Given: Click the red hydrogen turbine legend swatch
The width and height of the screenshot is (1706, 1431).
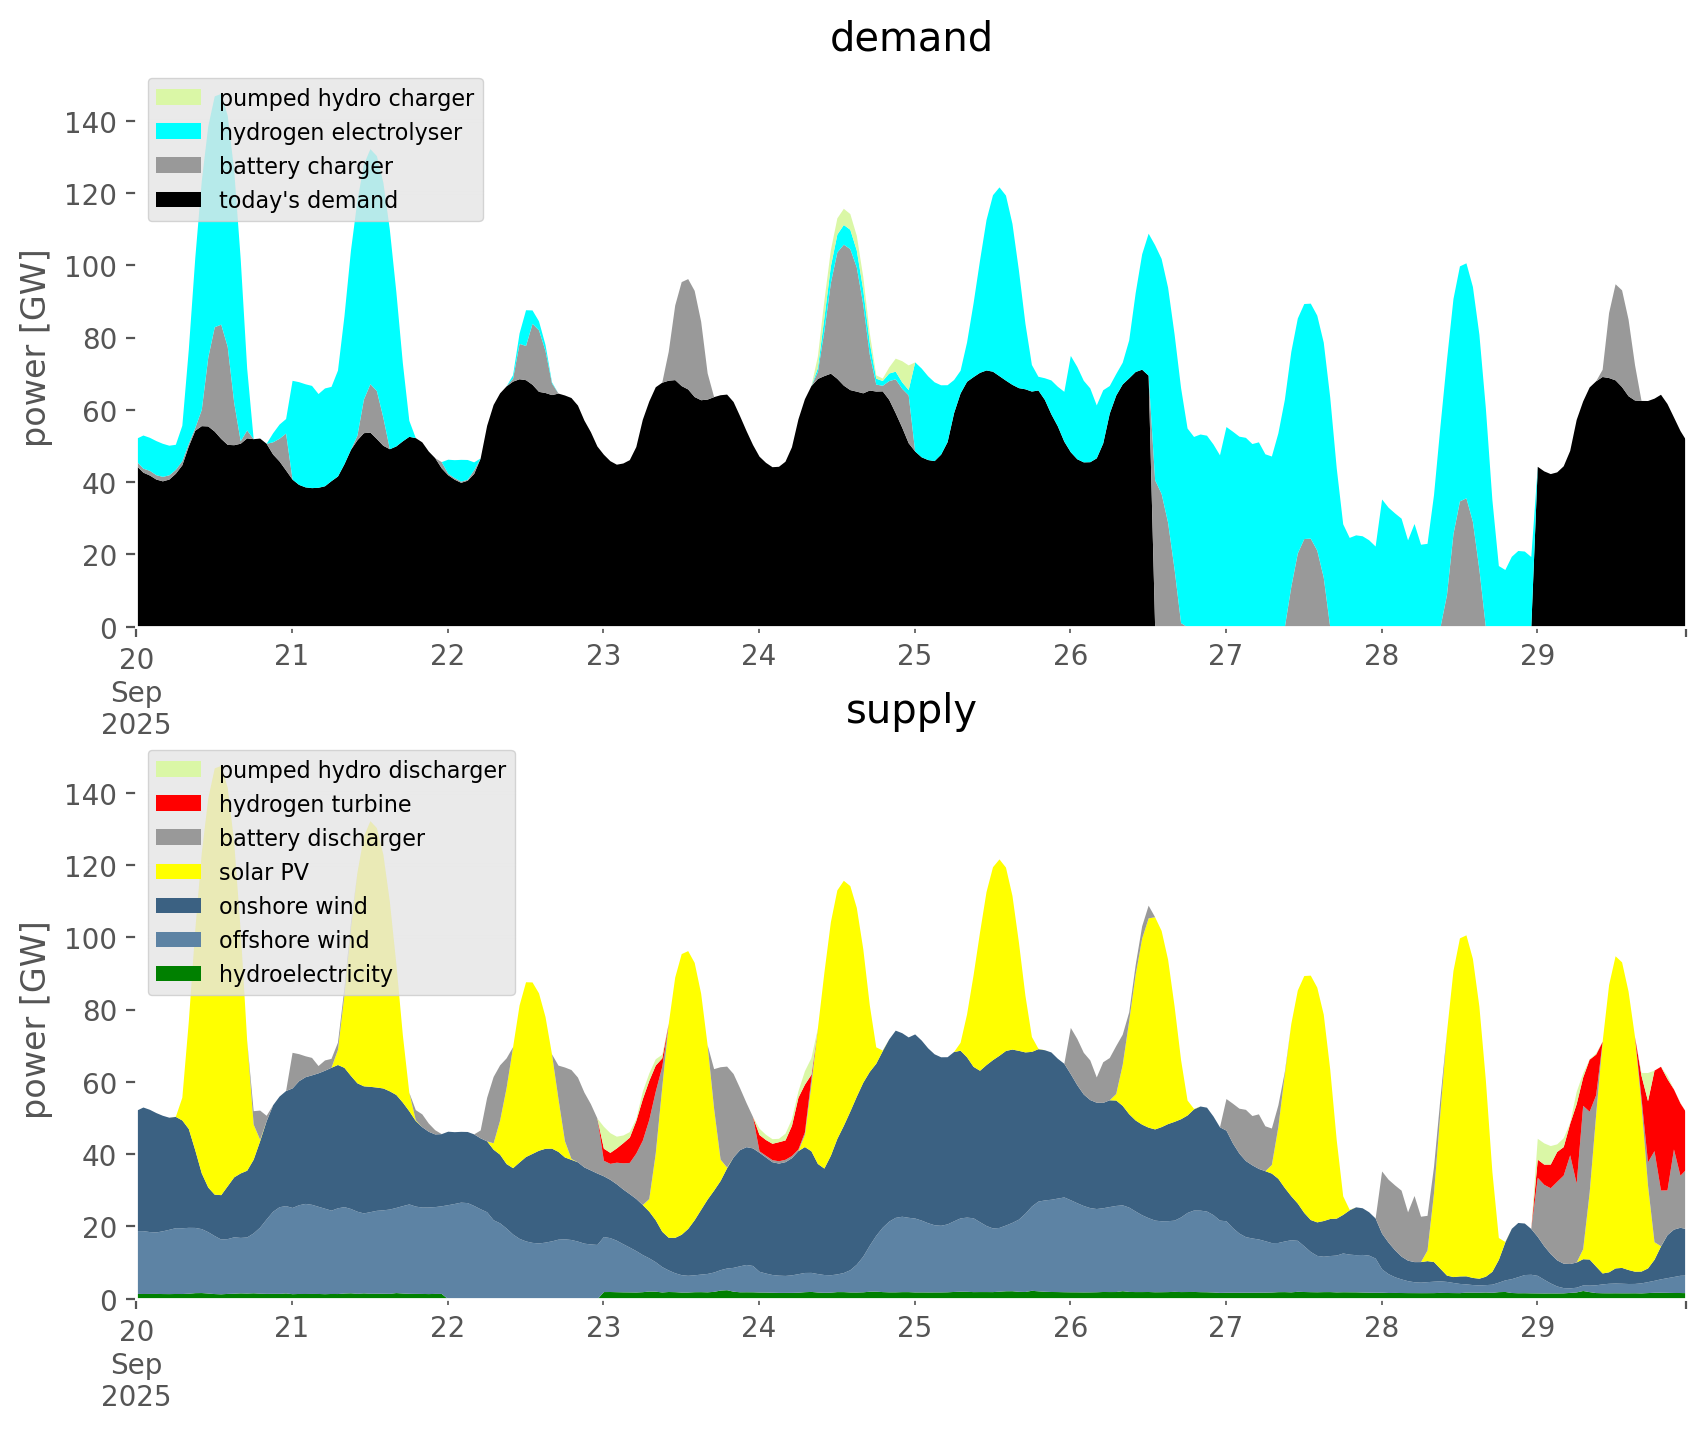Looking at the screenshot, I should click(x=179, y=804).
